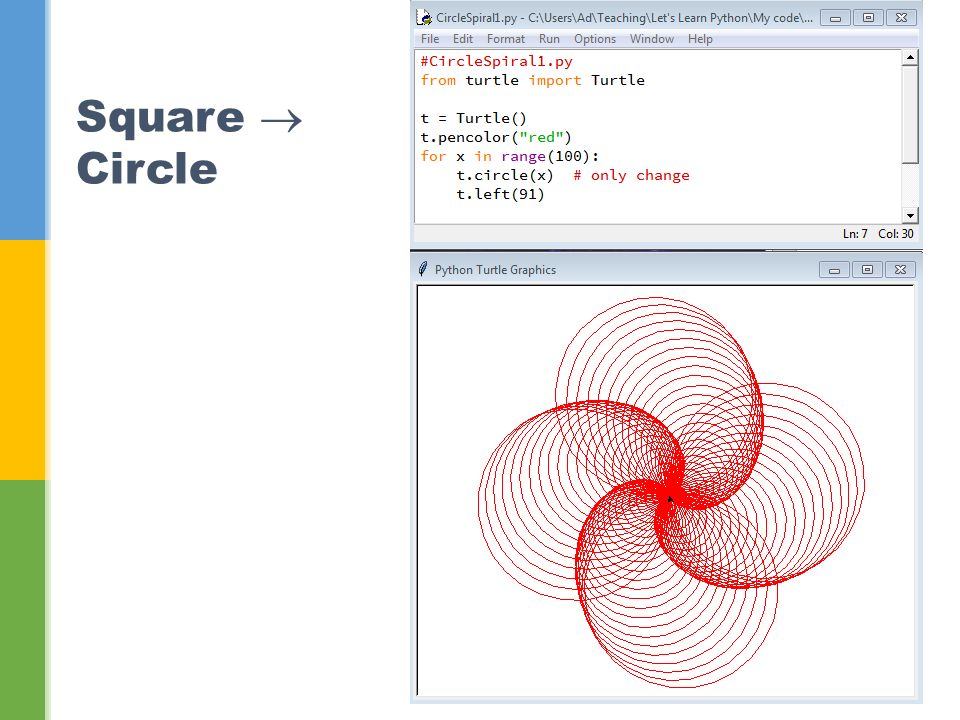Open the Format menu
The image size is (960, 720).
pyautogui.click(x=506, y=39)
